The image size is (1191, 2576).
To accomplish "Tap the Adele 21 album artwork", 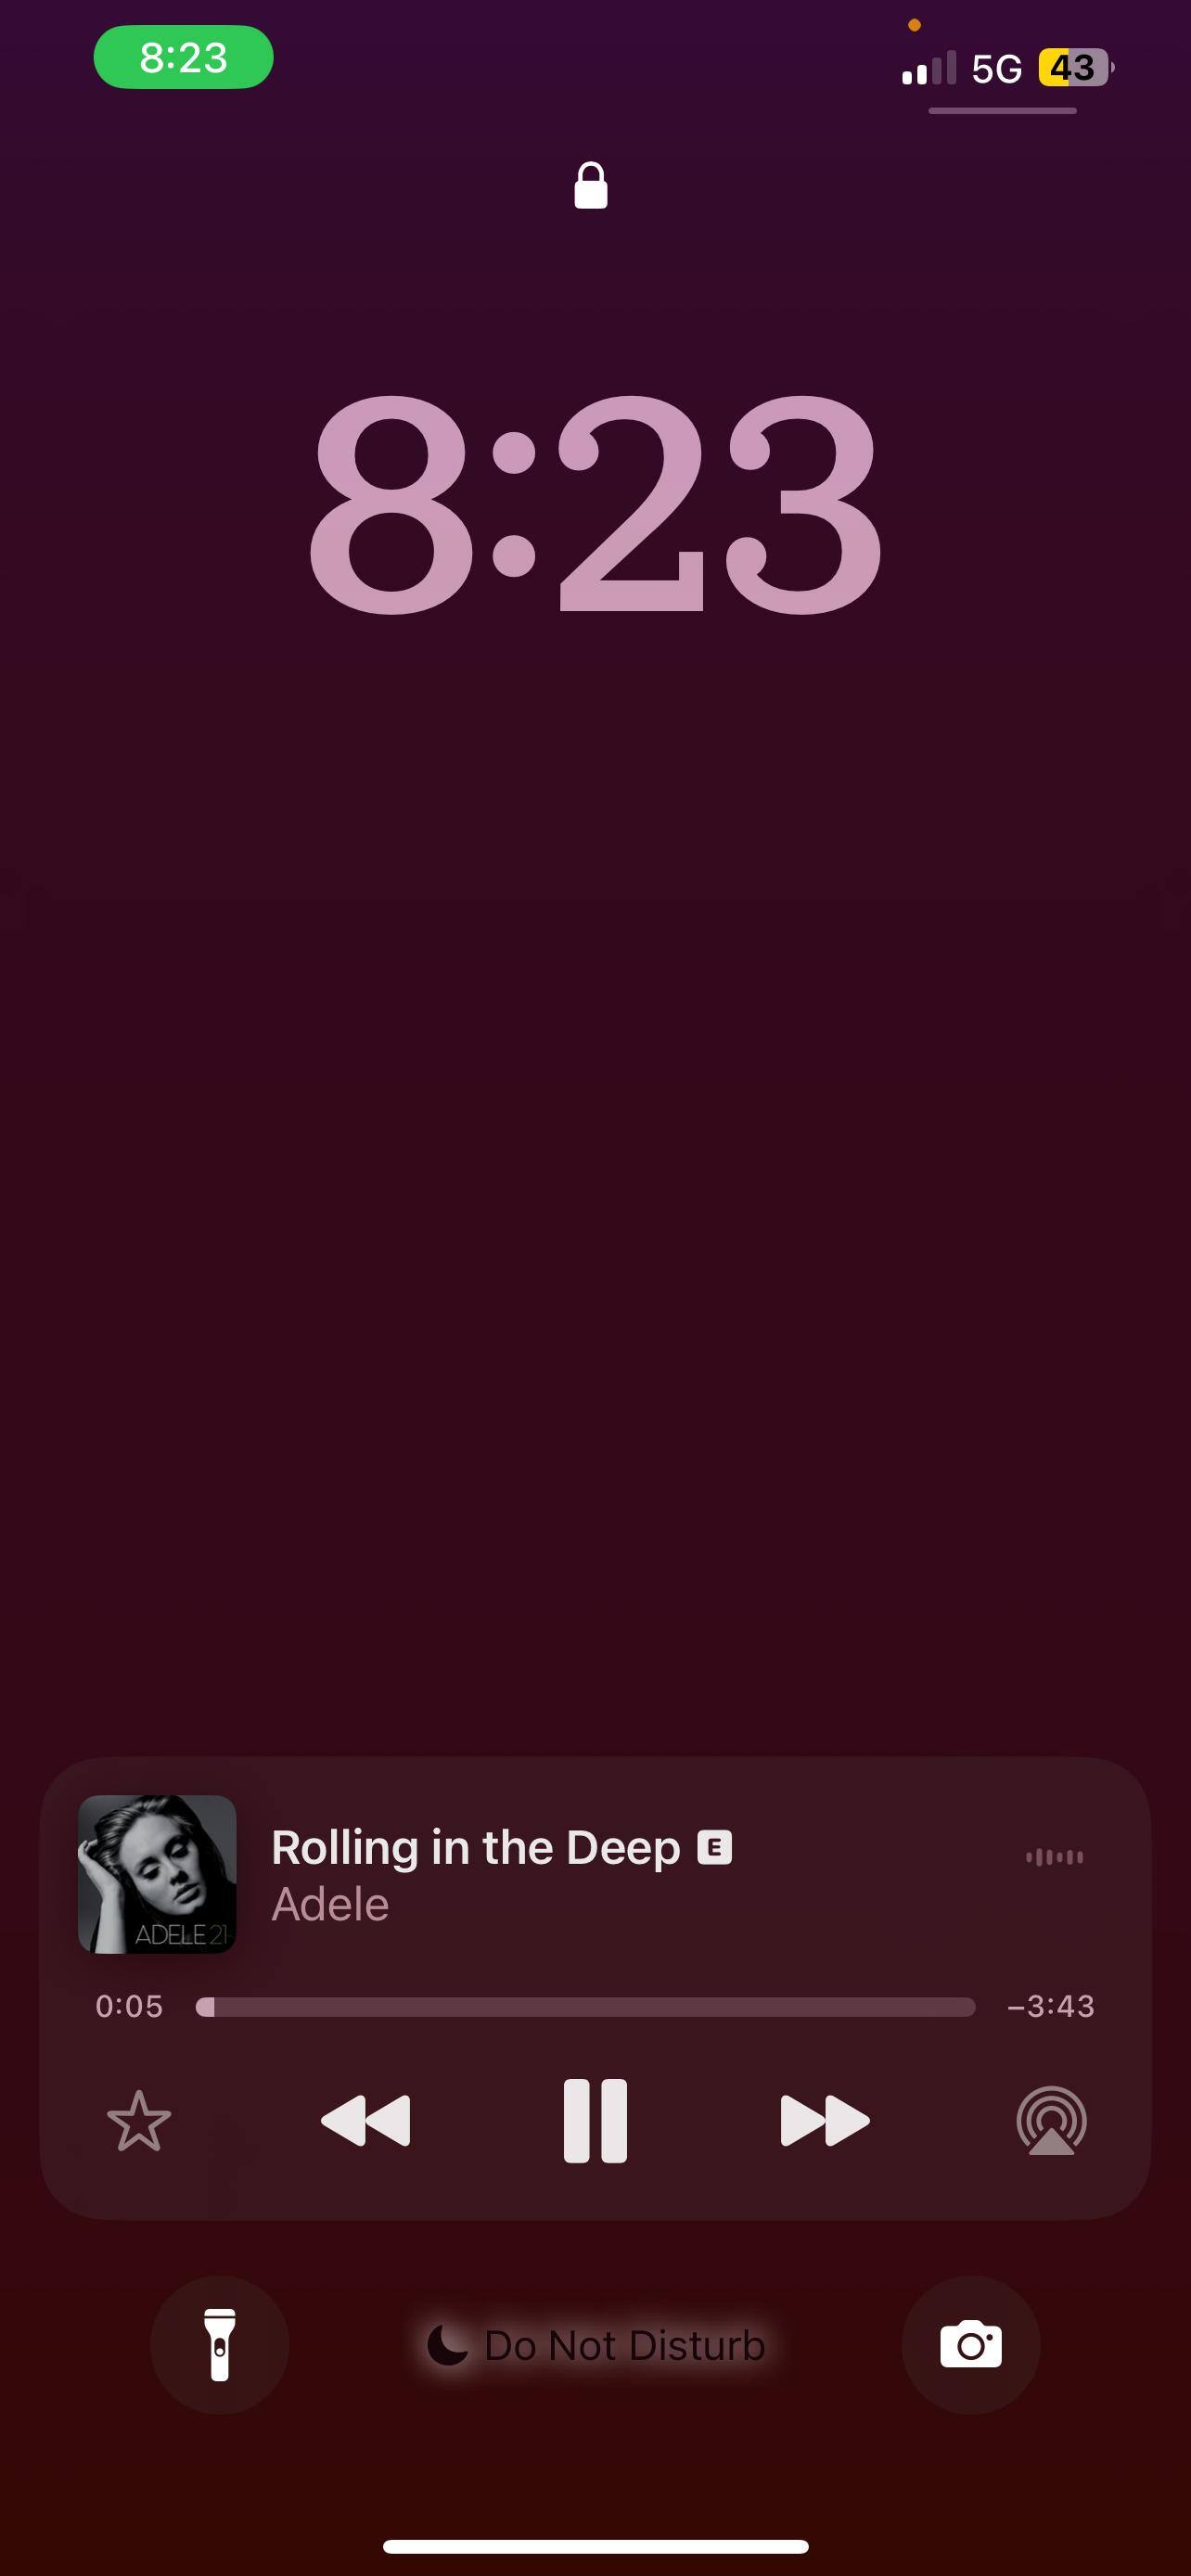I will 157,1874.
